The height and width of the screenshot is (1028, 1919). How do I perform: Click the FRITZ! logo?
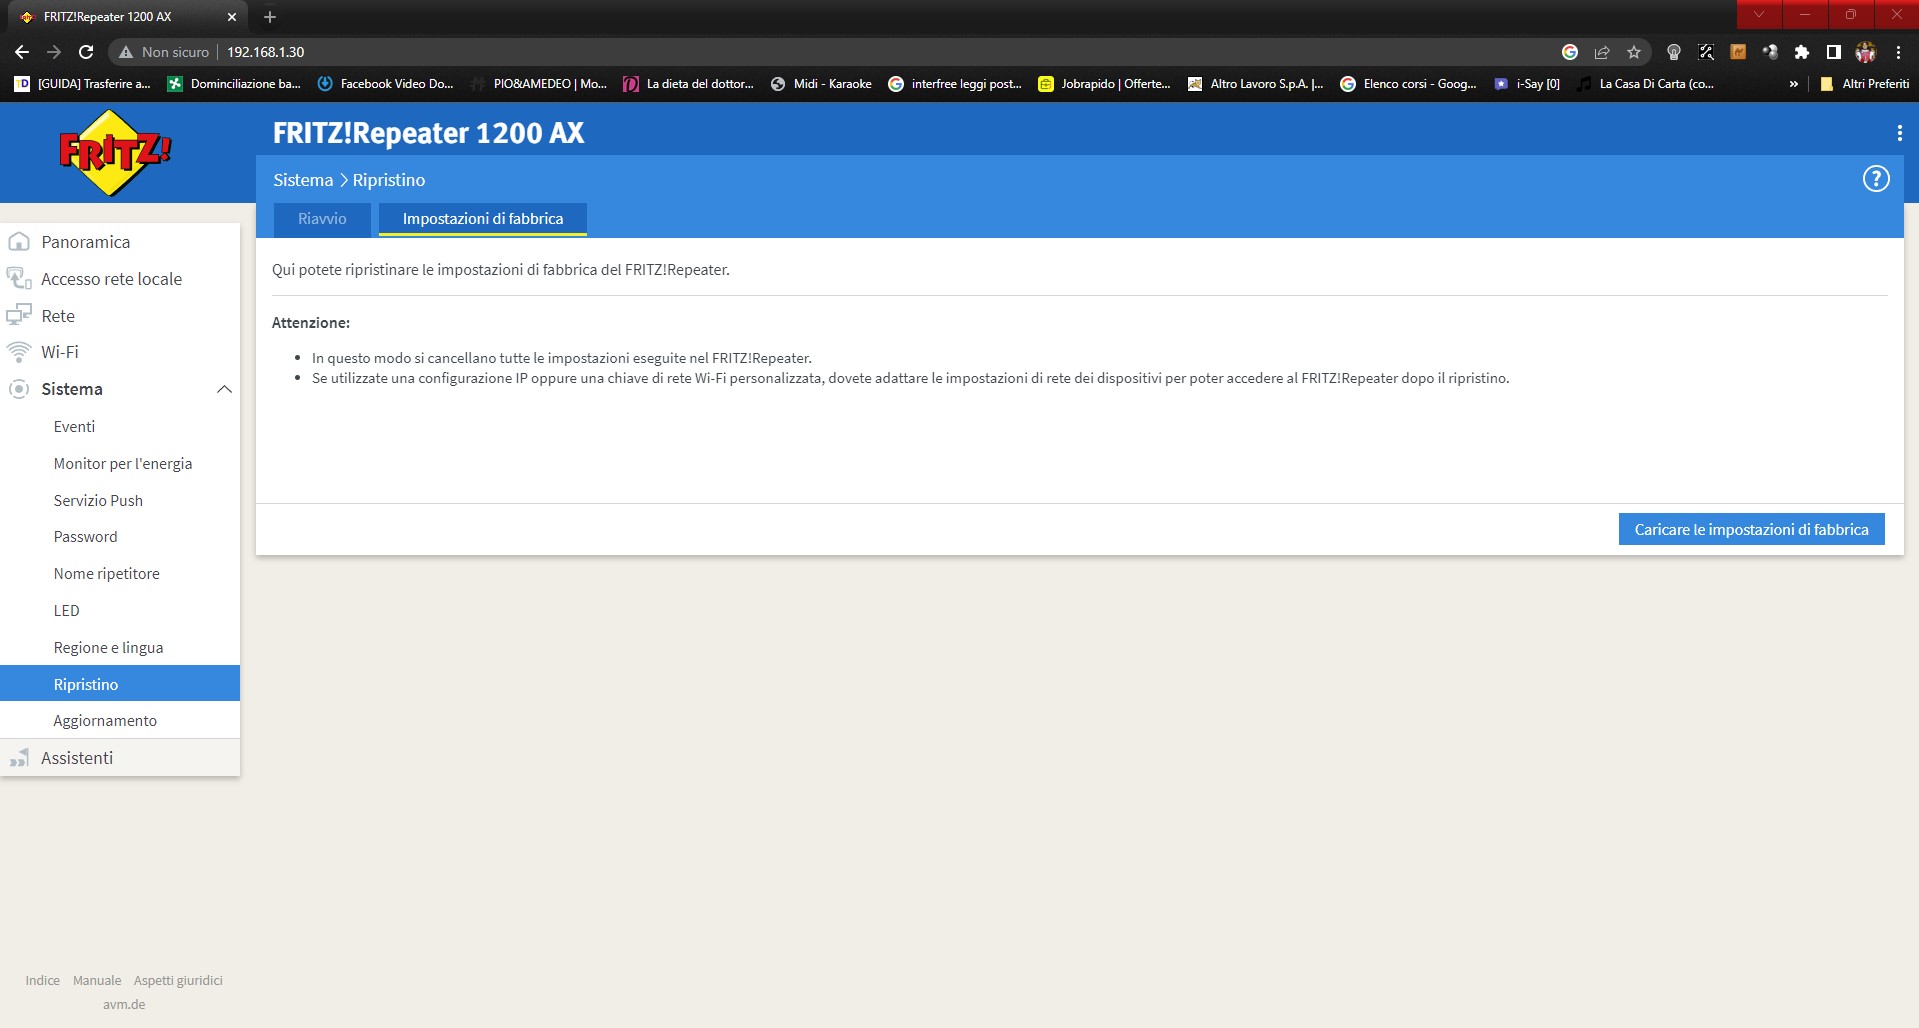point(115,152)
